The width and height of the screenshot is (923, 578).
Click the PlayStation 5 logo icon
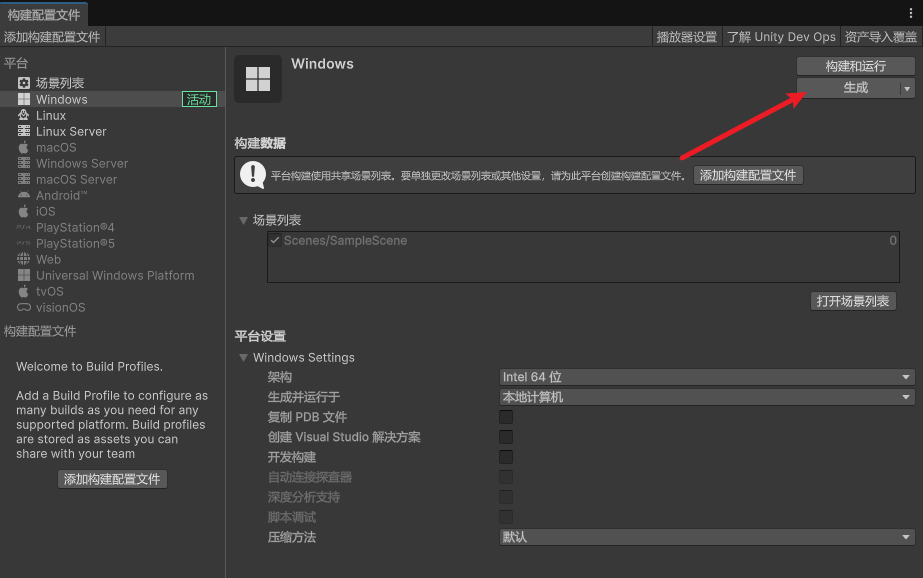pyautogui.click(x=24, y=243)
